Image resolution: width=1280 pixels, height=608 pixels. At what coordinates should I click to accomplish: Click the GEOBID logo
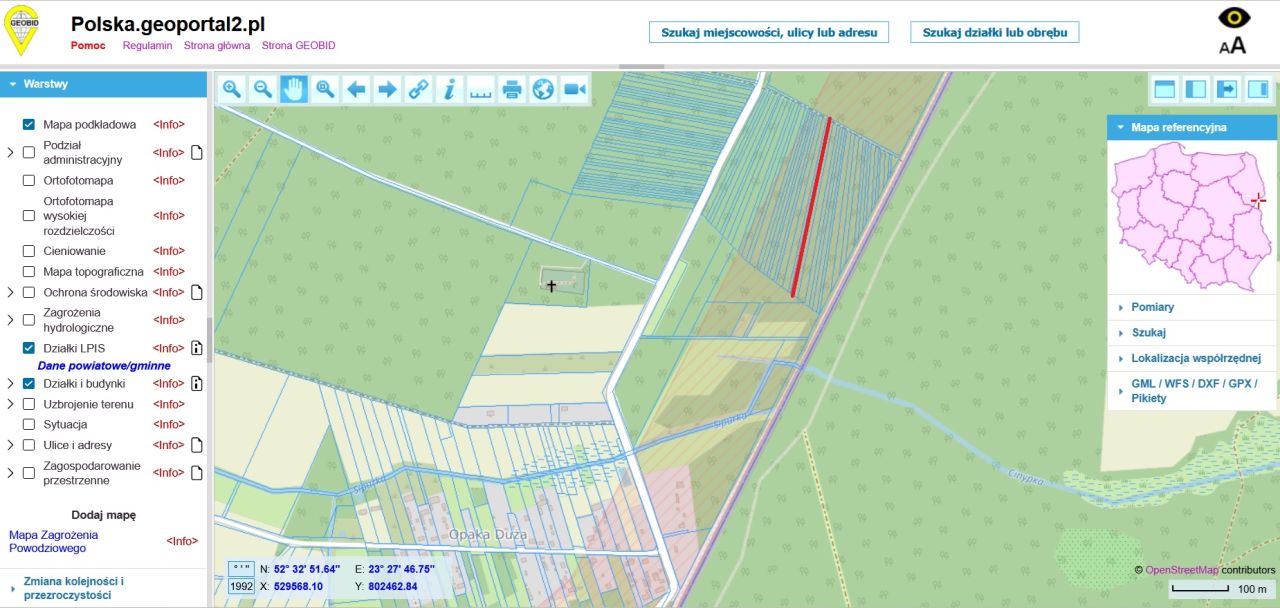21,30
